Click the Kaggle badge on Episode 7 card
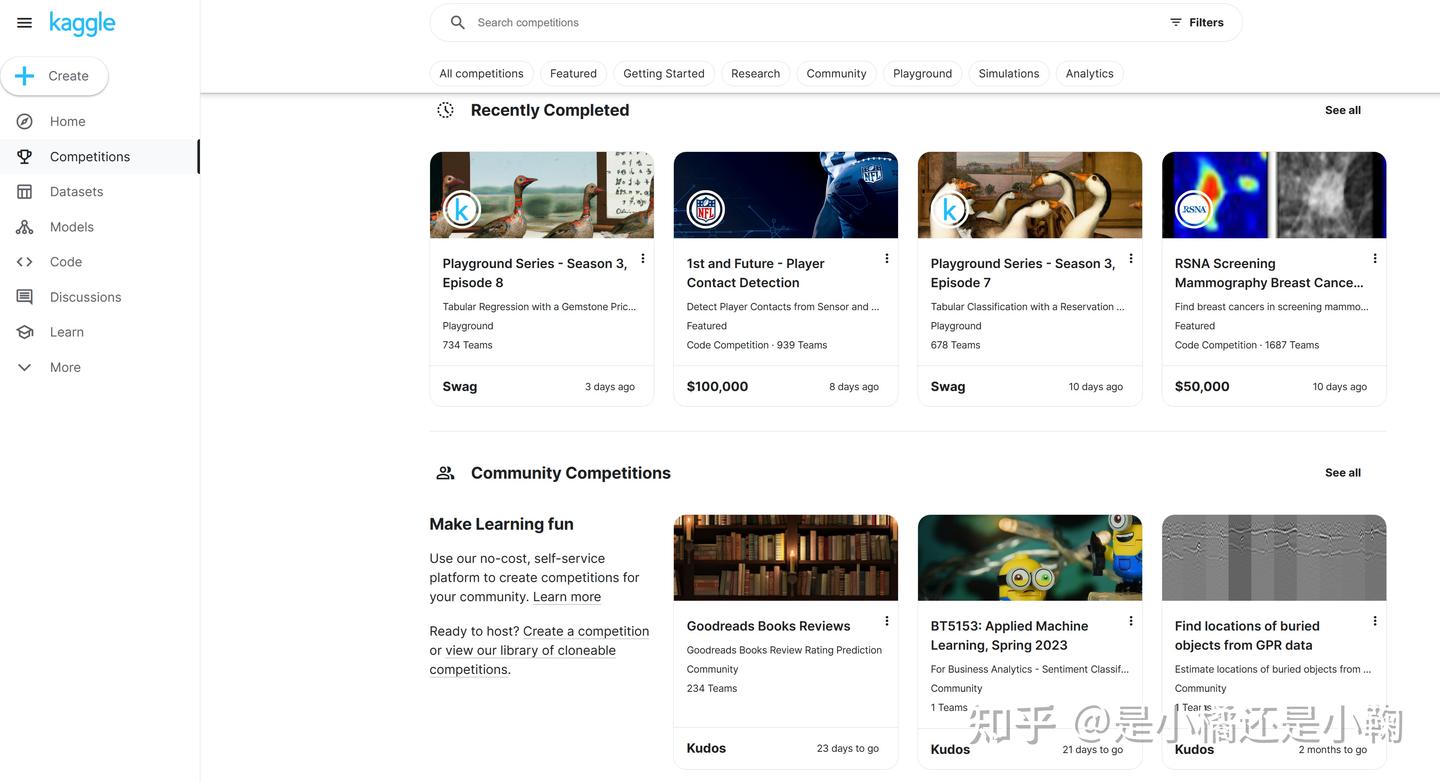Viewport: 1440px width, 782px height. (x=950, y=210)
